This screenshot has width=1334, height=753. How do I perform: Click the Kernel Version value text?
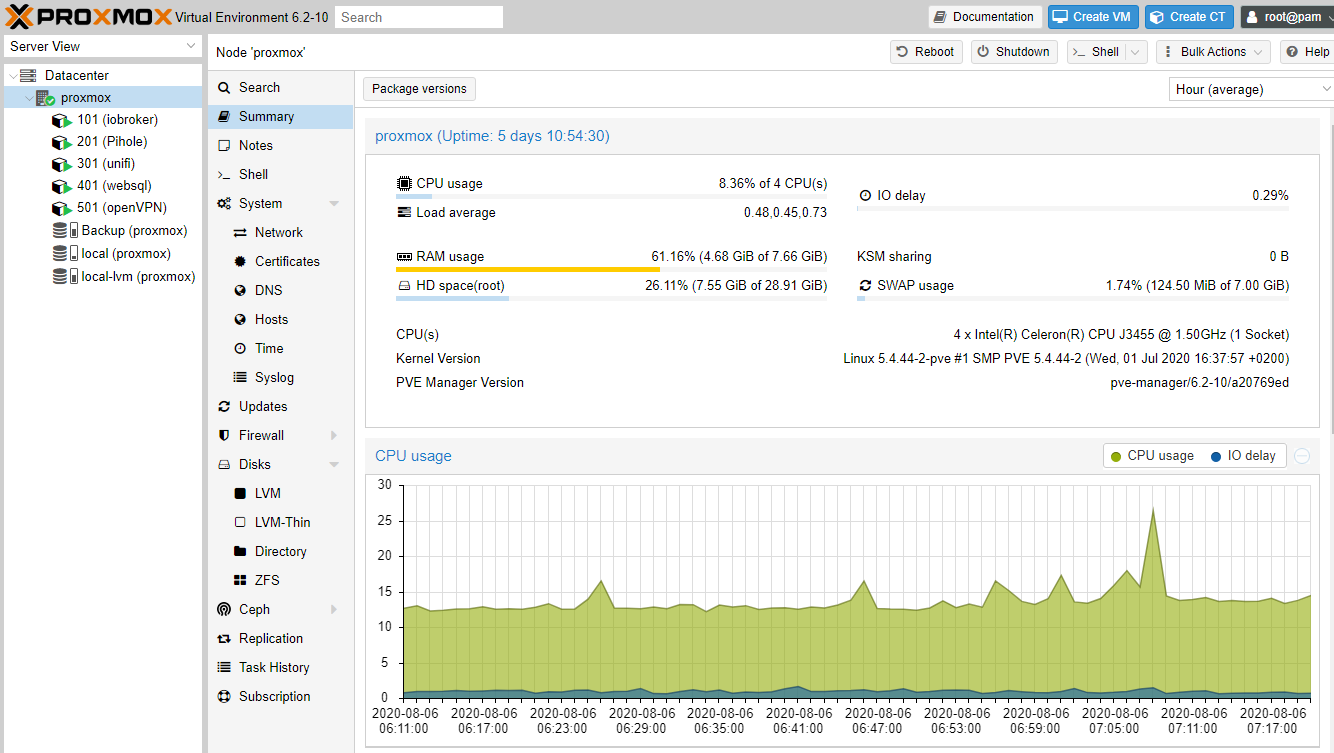click(x=1066, y=358)
